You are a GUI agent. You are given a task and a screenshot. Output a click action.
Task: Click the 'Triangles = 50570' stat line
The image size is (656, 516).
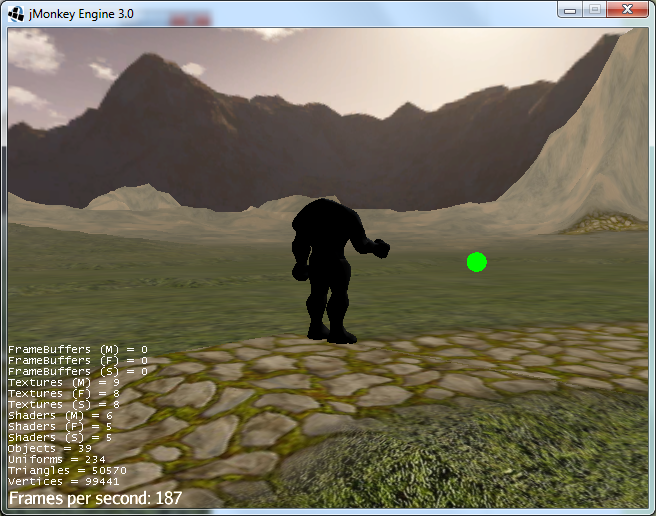point(67,470)
